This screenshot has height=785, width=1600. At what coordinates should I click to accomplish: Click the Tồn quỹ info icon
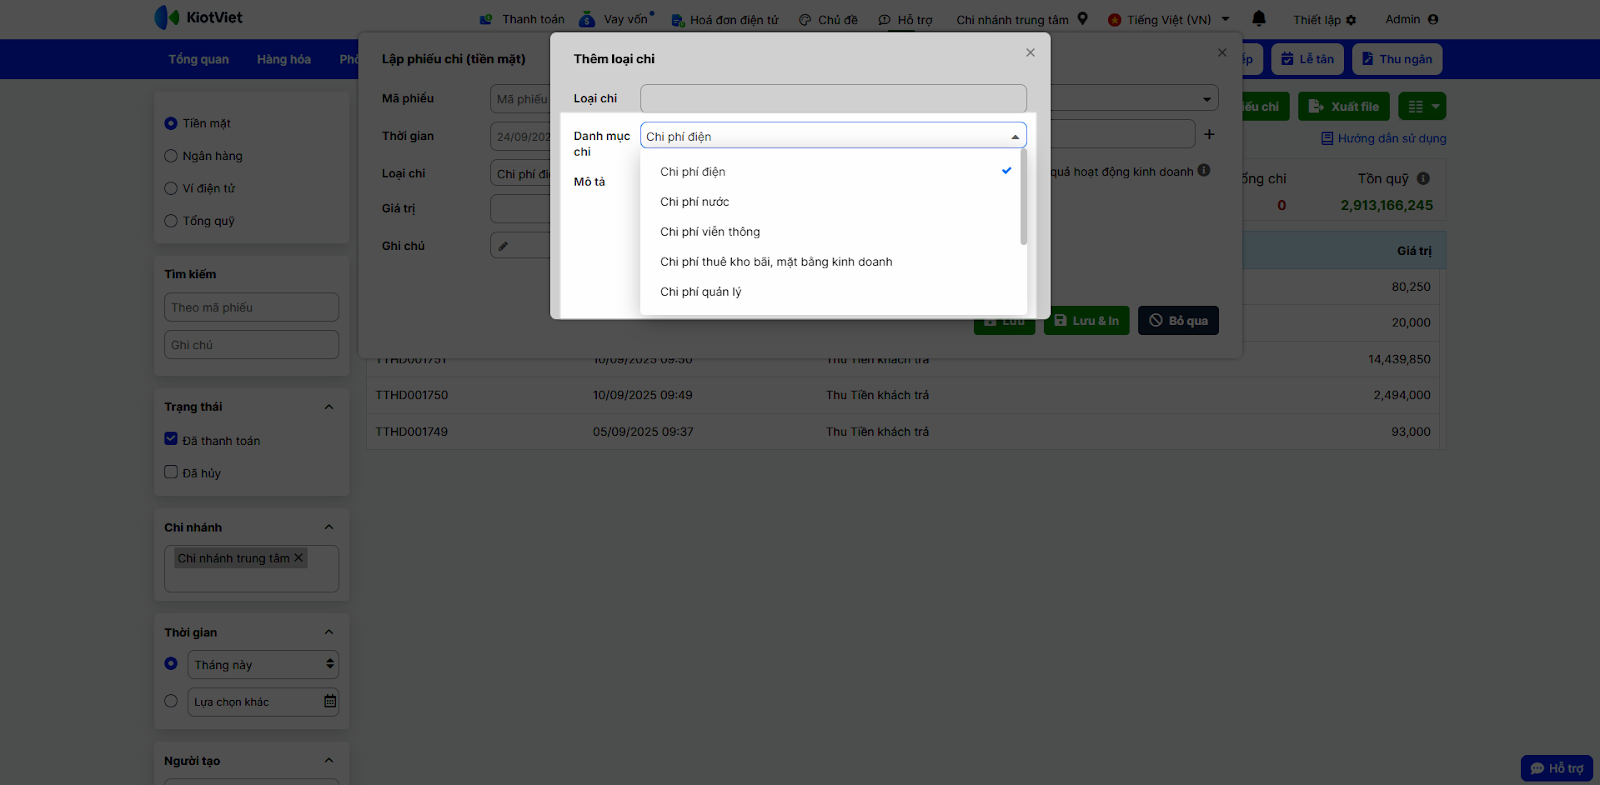point(1423,178)
